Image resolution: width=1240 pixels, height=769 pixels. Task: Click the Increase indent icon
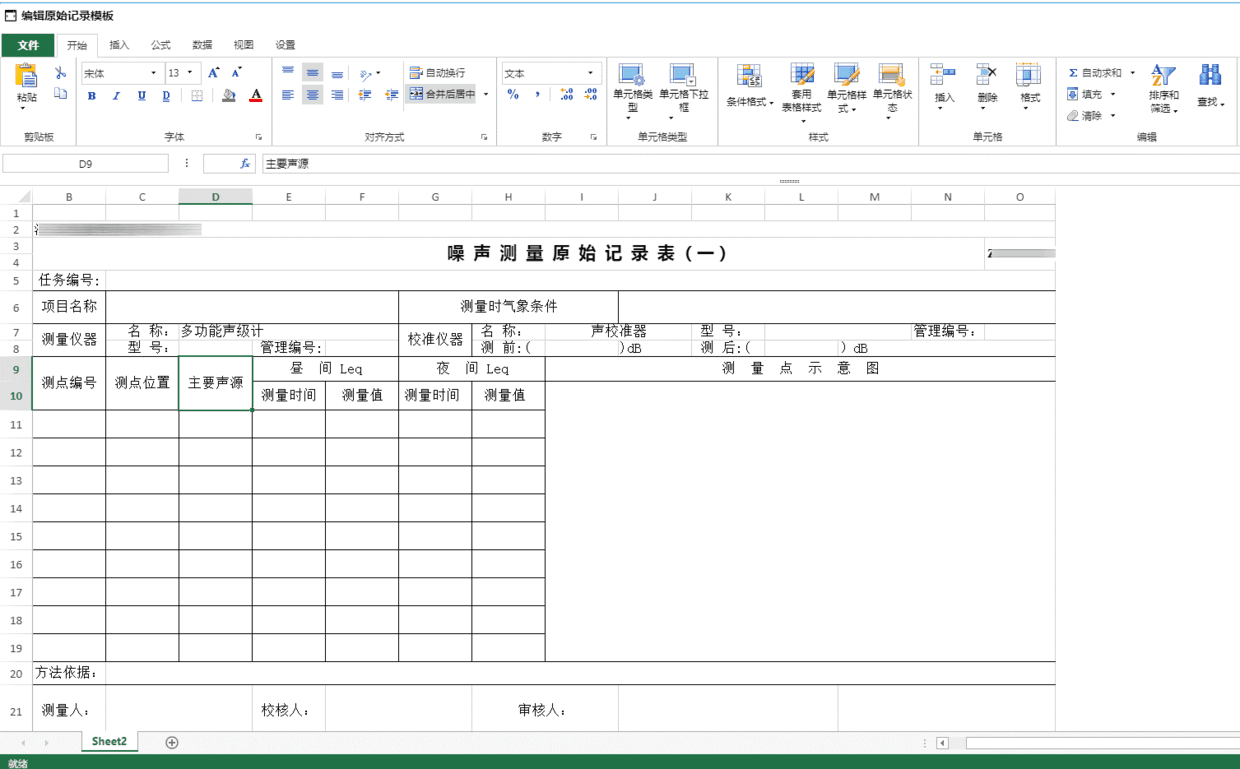click(x=392, y=95)
